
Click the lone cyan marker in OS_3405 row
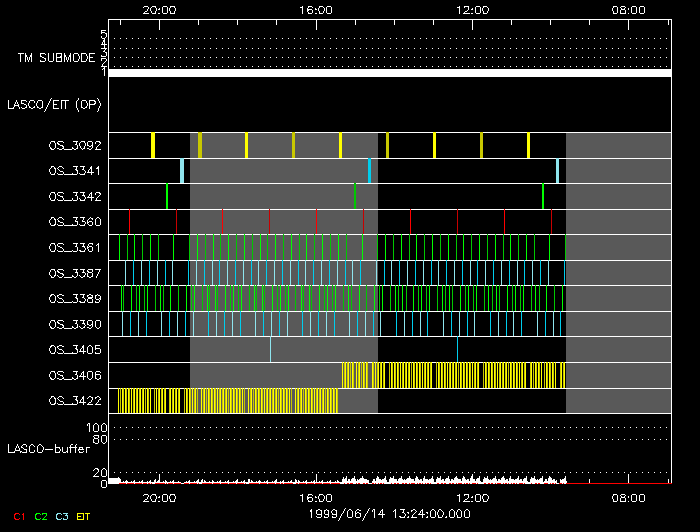[270, 349]
